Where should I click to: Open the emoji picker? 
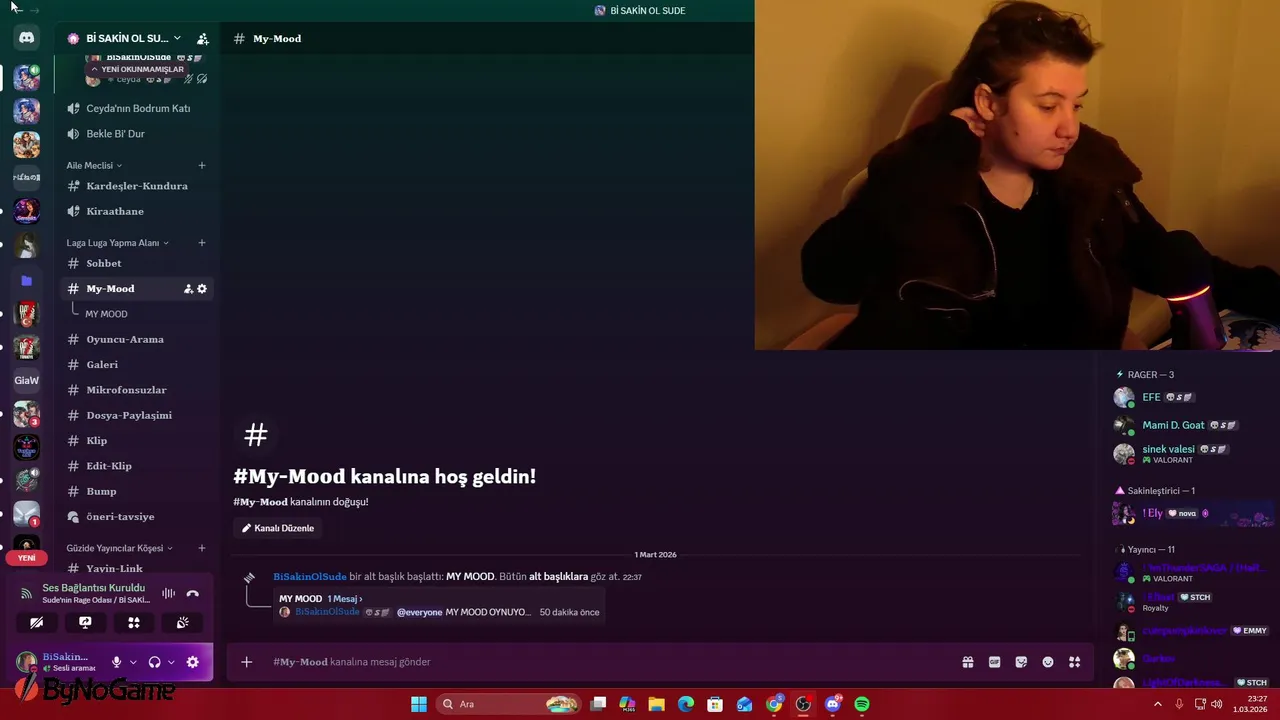tap(1048, 662)
